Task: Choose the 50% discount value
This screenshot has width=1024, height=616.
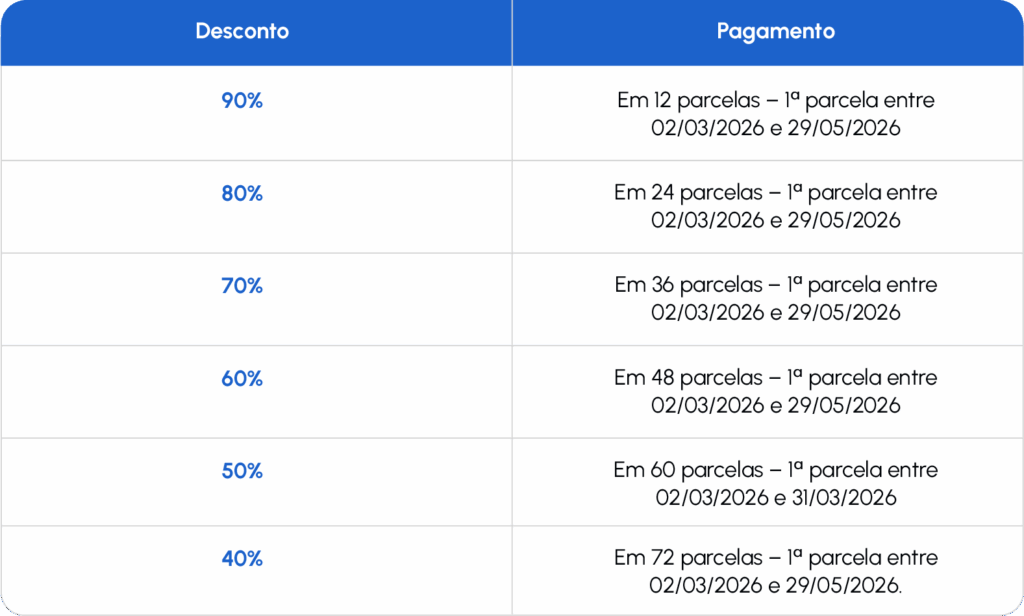Action: [242, 471]
